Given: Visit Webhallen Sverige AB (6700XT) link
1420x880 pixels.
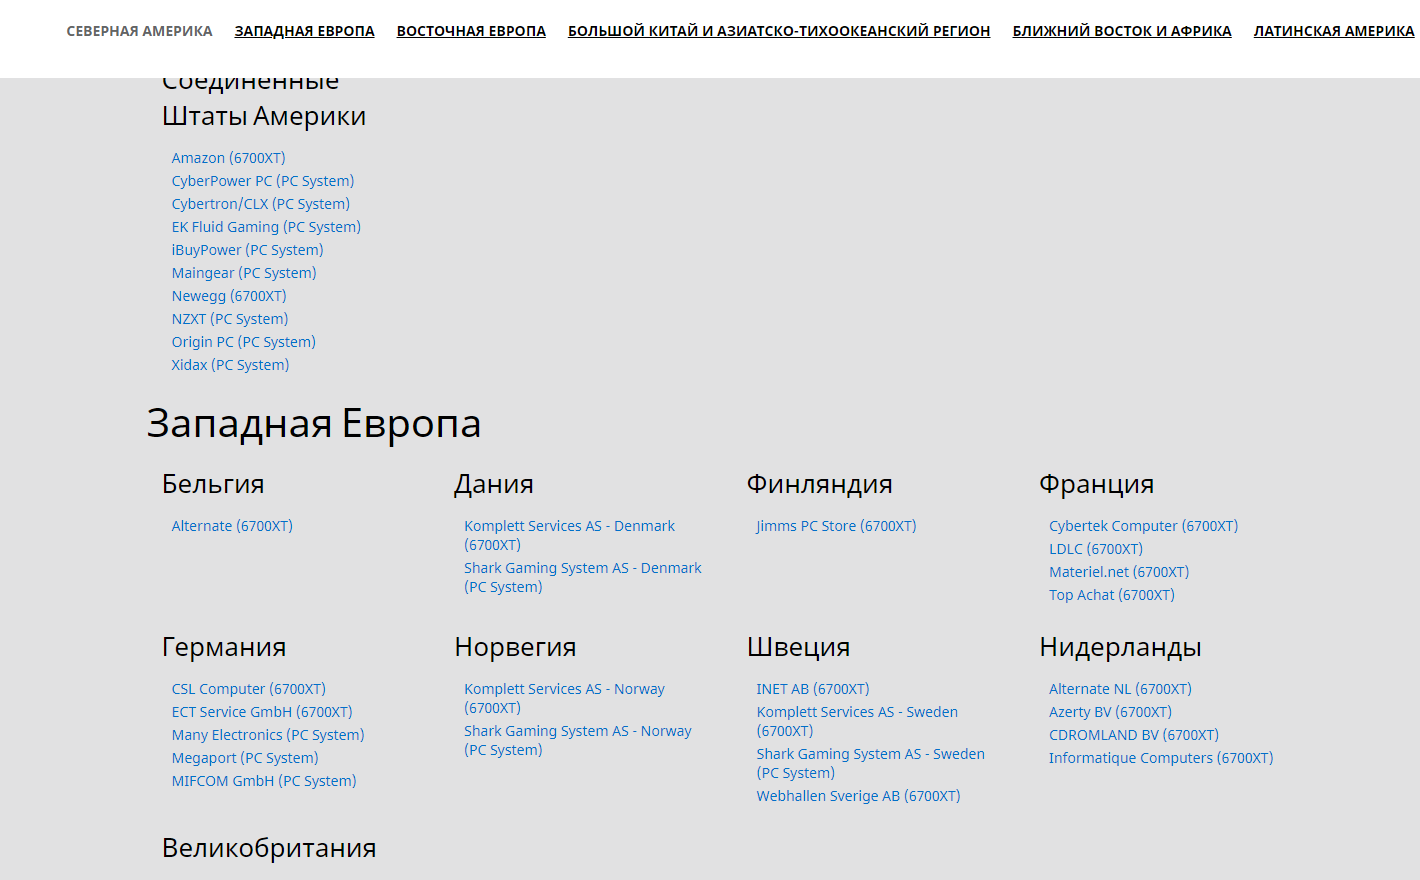Looking at the screenshot, I should click(x=858, y=796).
